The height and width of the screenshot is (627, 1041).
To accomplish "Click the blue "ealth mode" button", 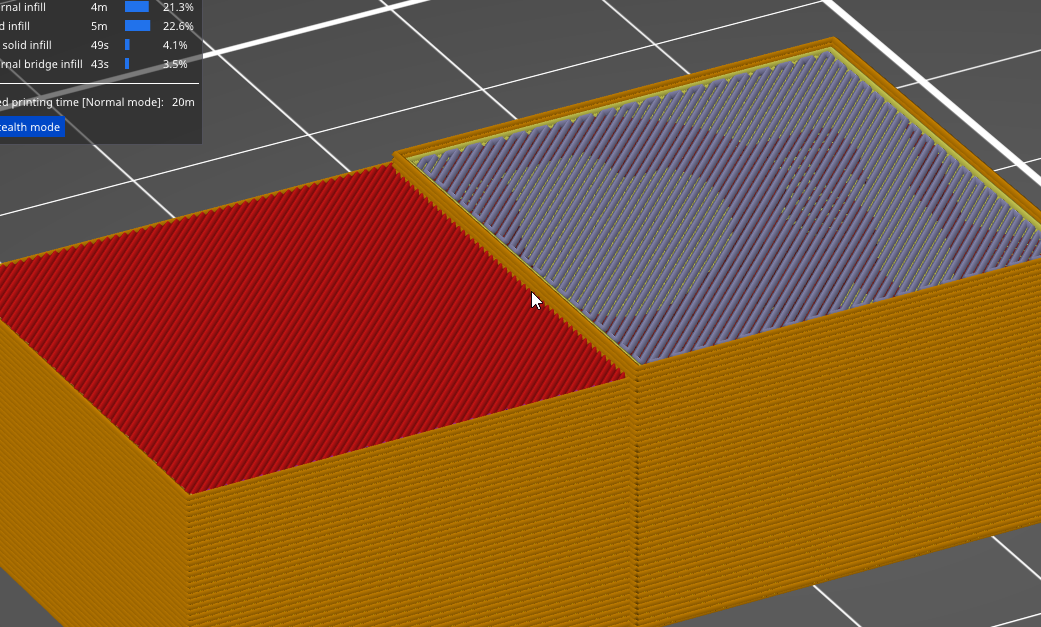I will point(31,127).
